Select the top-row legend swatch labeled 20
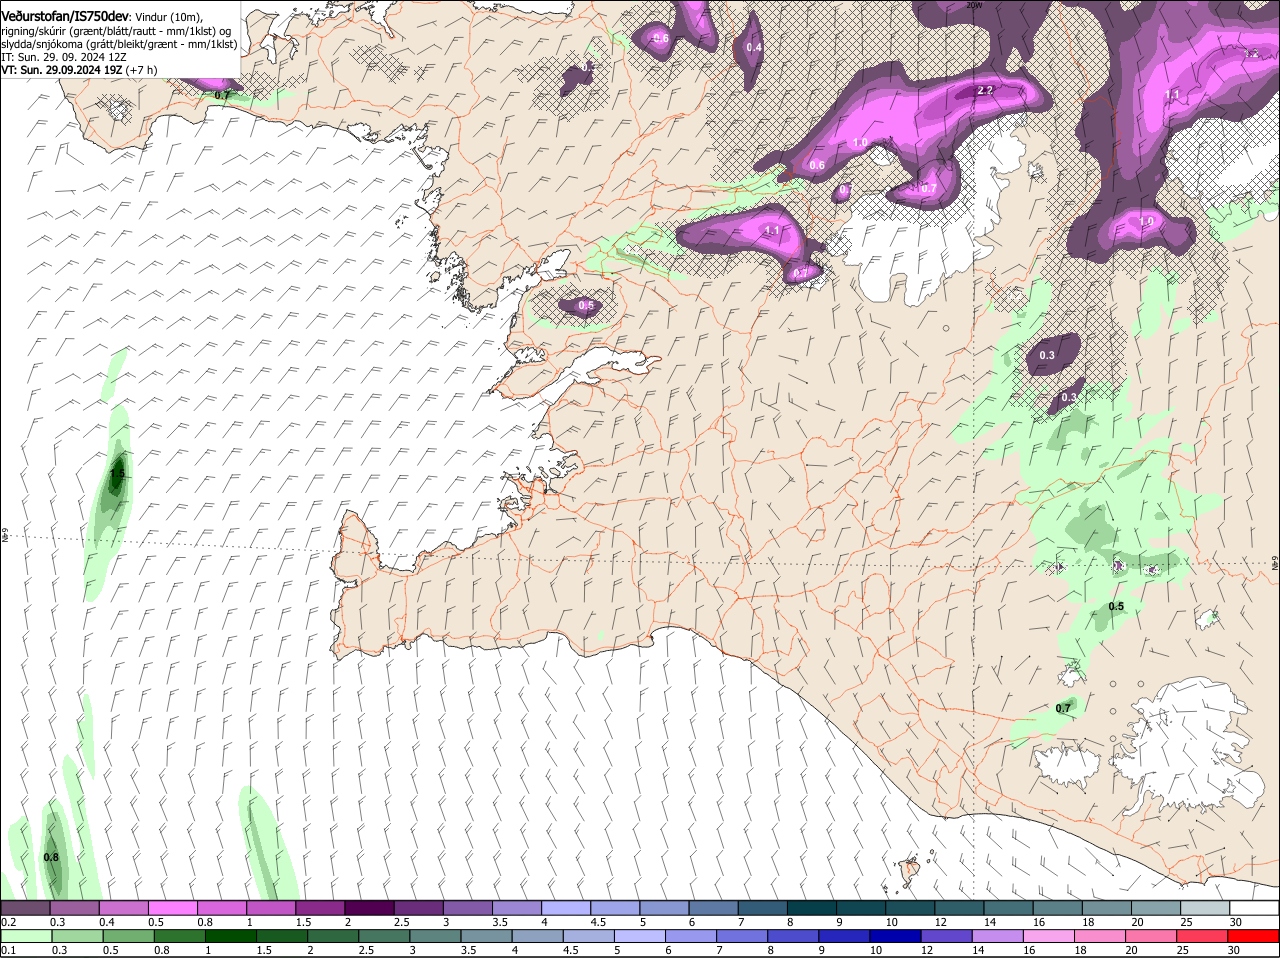Viewport: 1280px width, 958px height. pos(1158,907)
